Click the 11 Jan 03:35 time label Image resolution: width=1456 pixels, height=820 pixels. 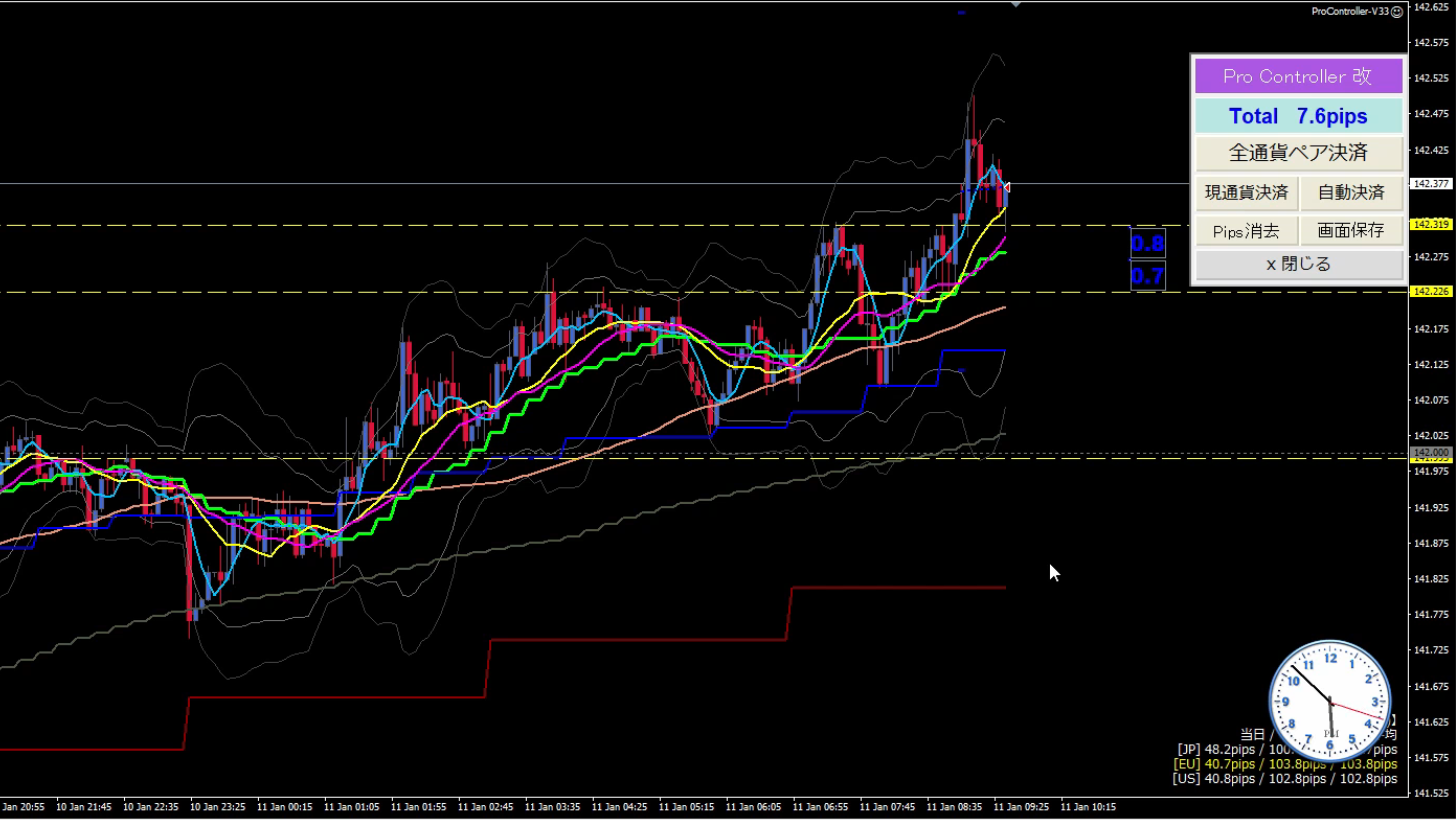coord(553,806)
